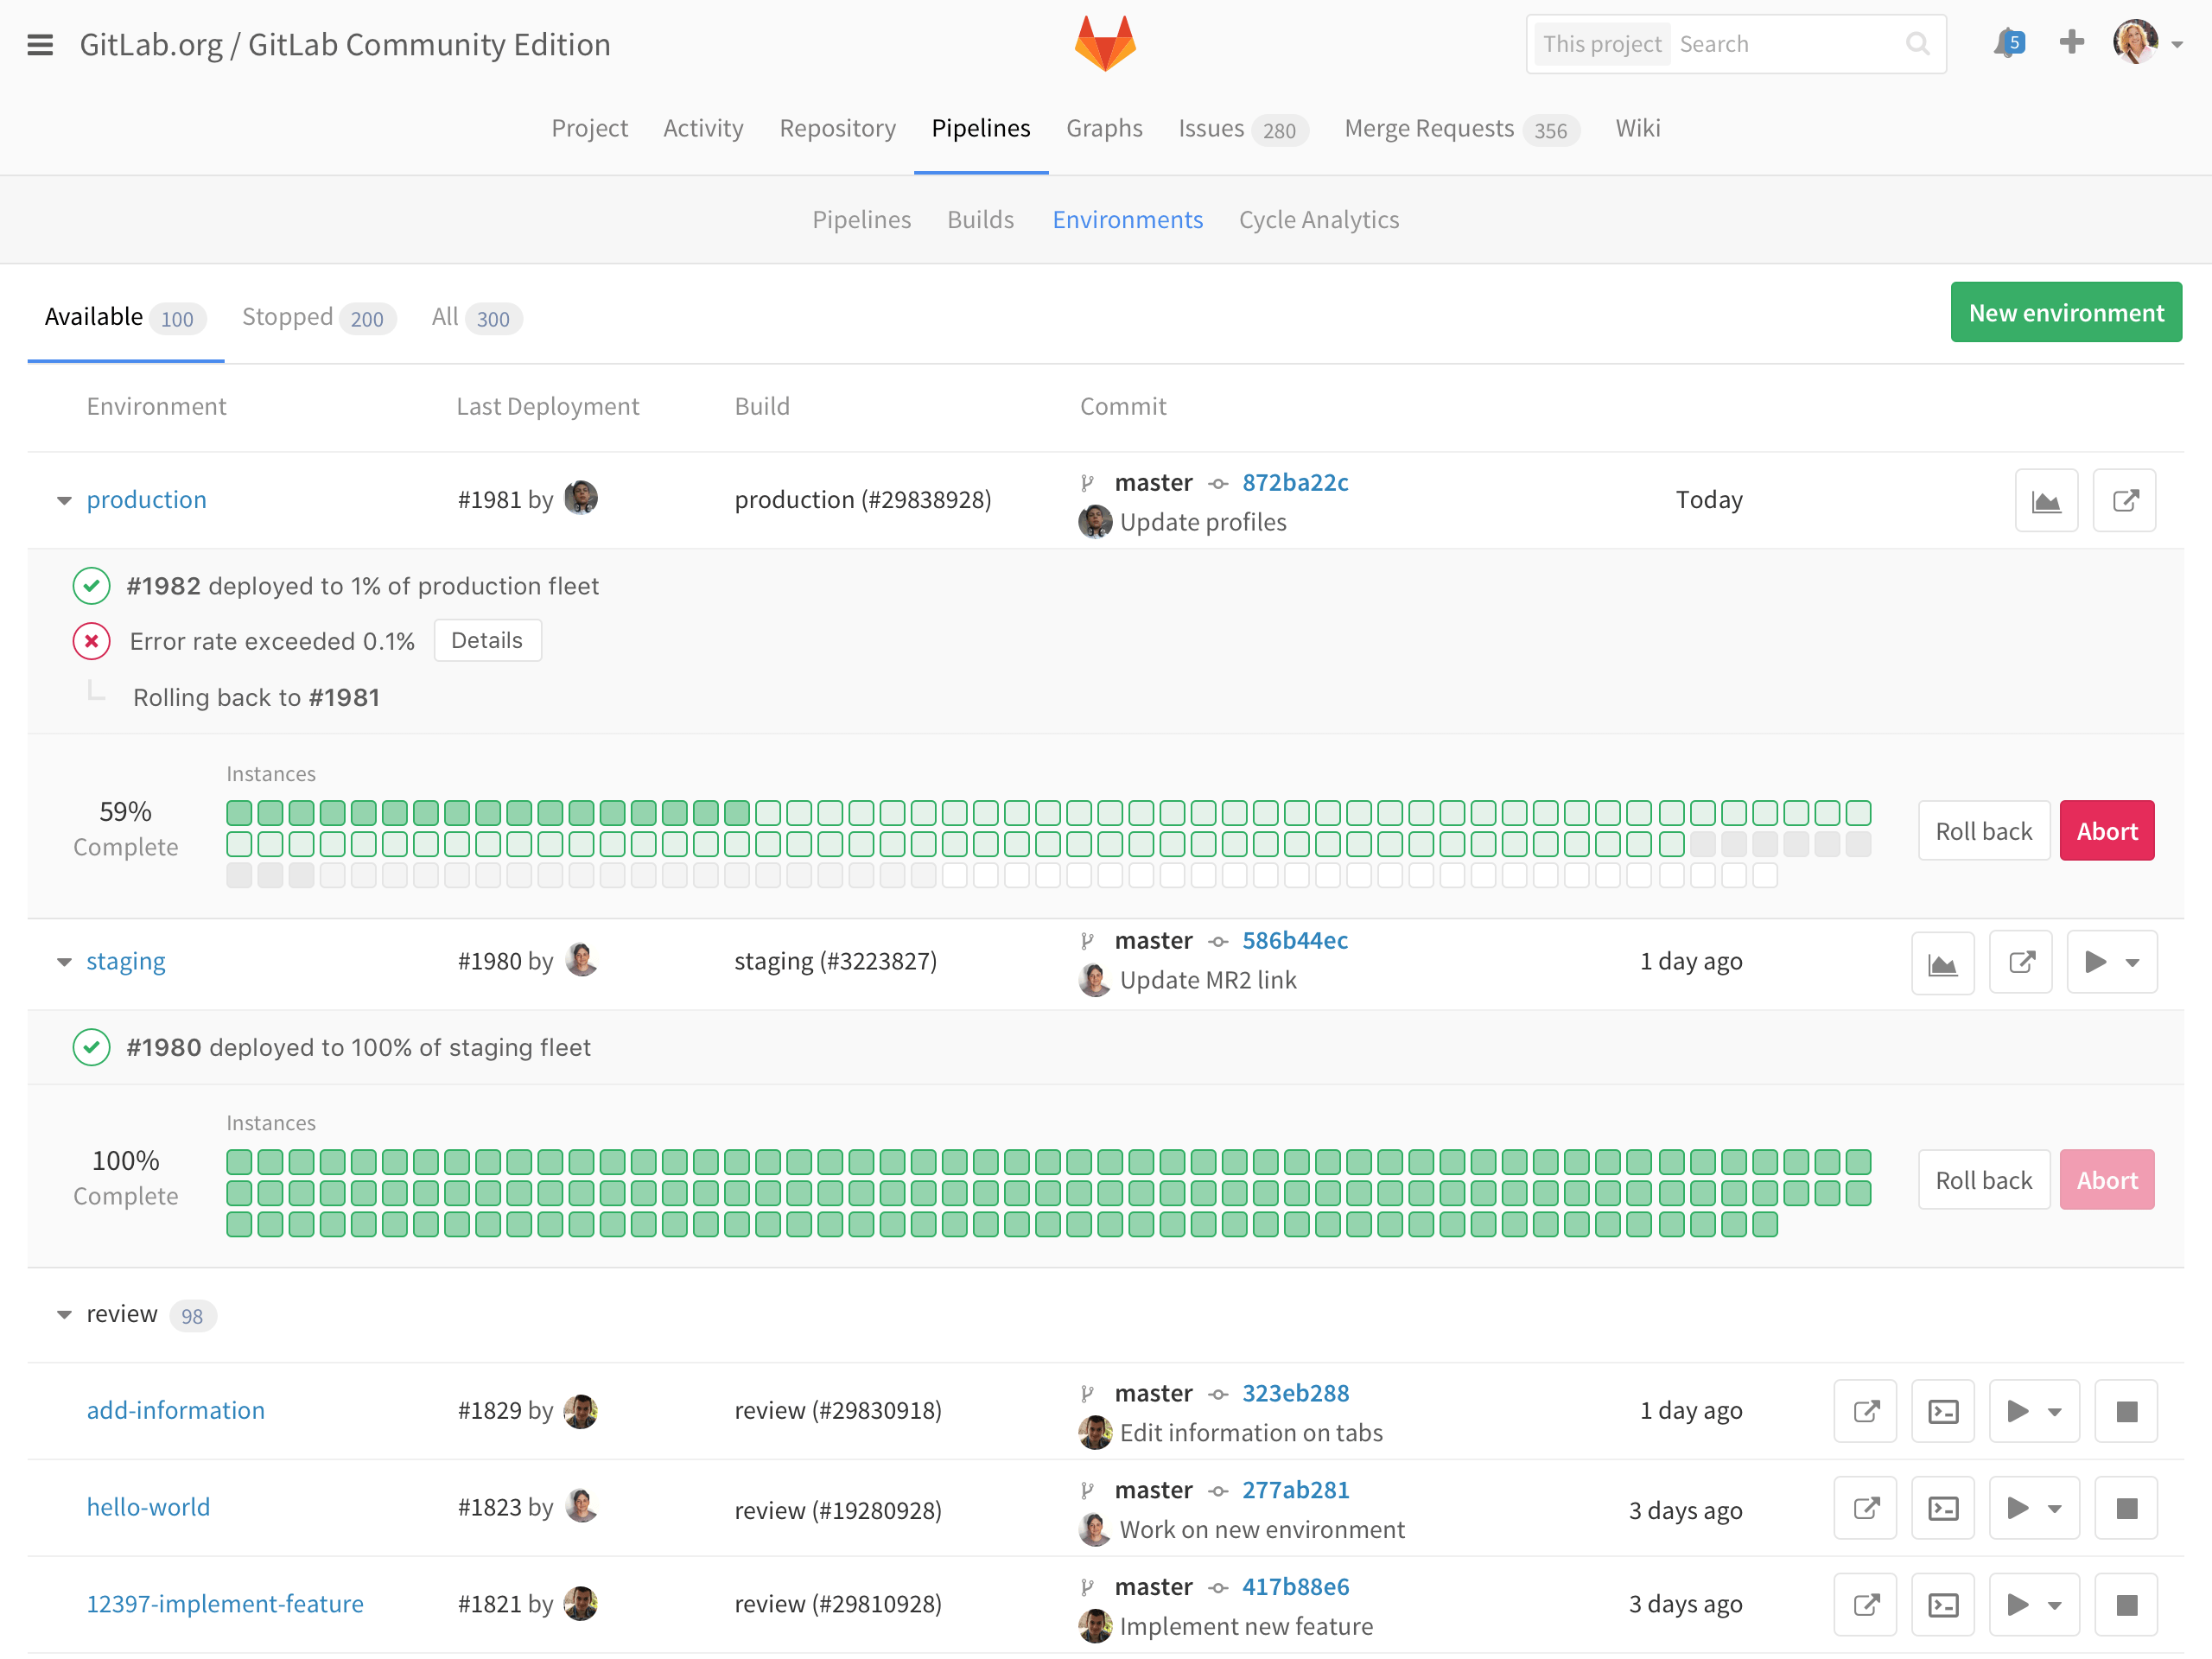Open external link for add-information

[1865, 1411]
